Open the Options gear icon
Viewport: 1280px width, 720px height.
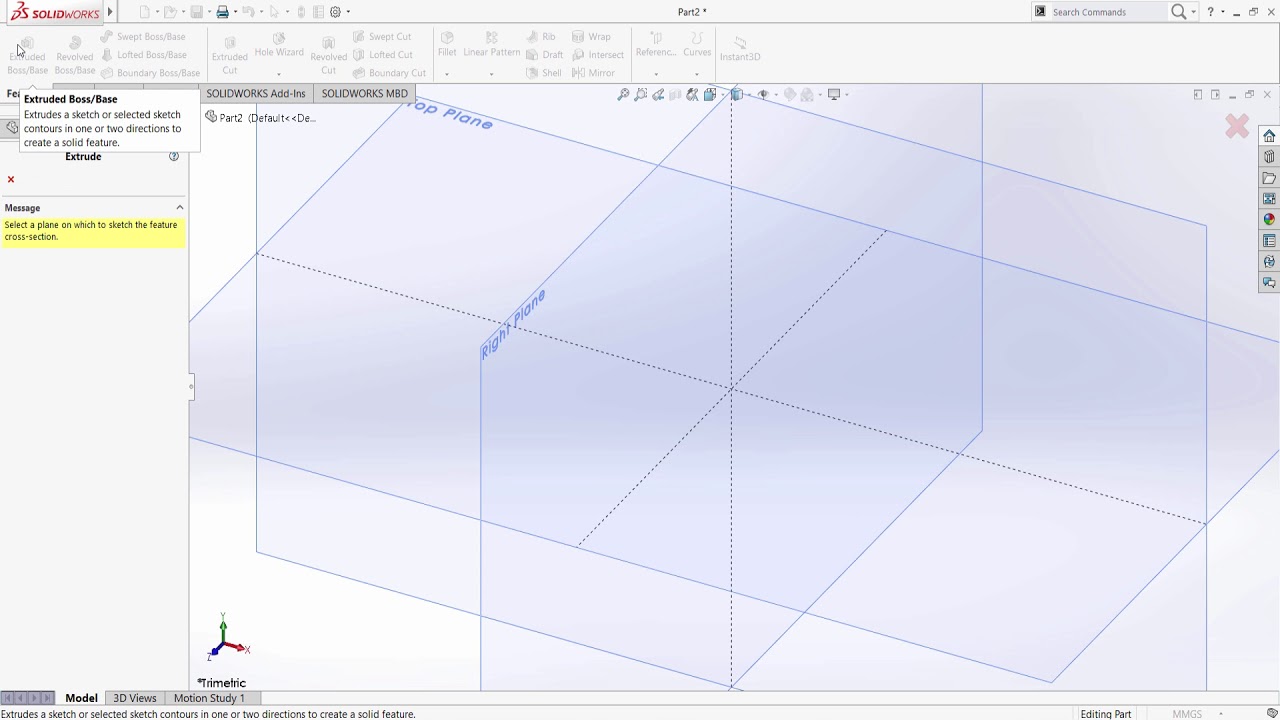point(335,12)
